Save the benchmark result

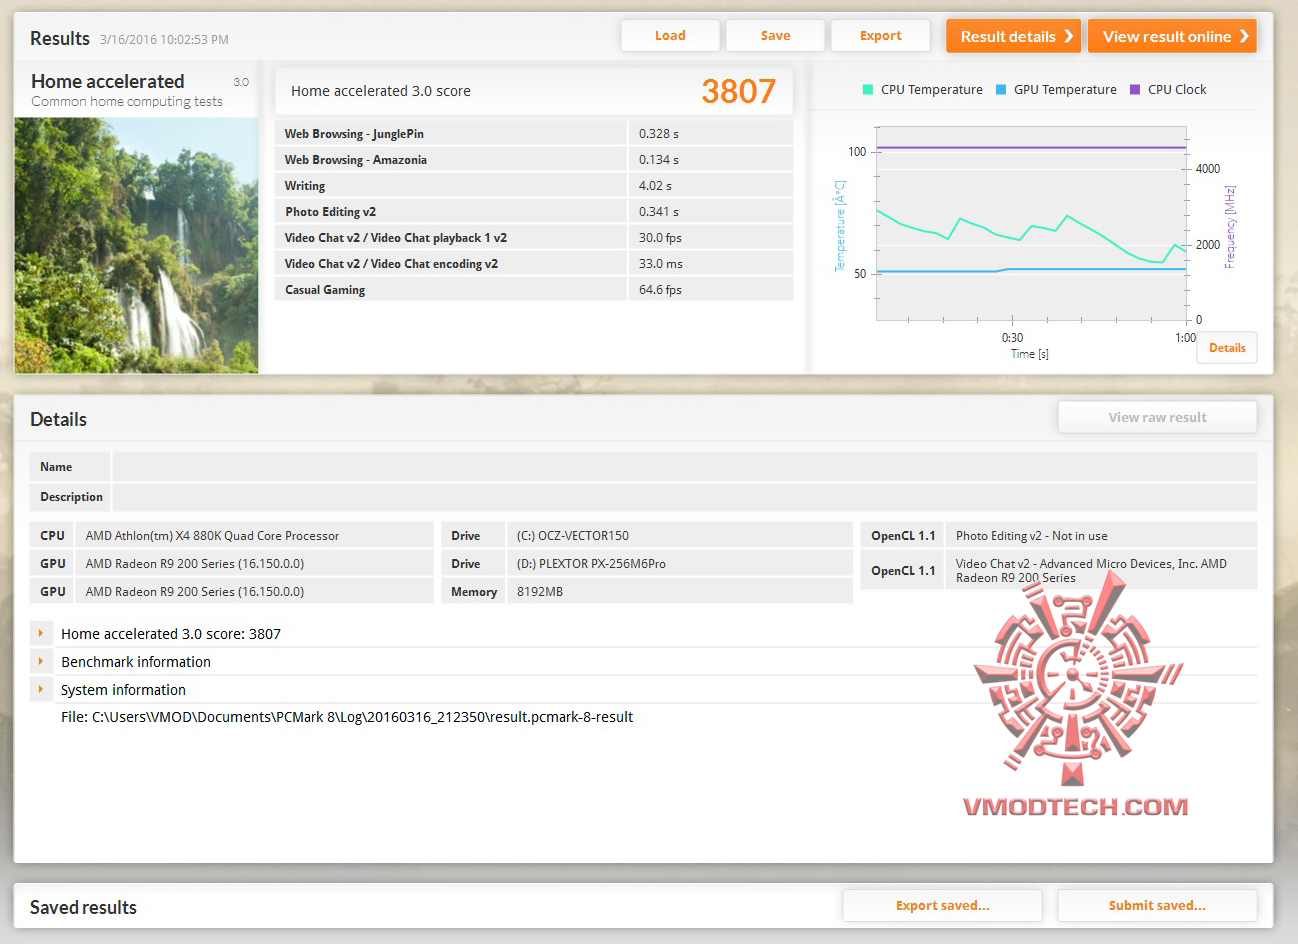[x=775, y=36]
